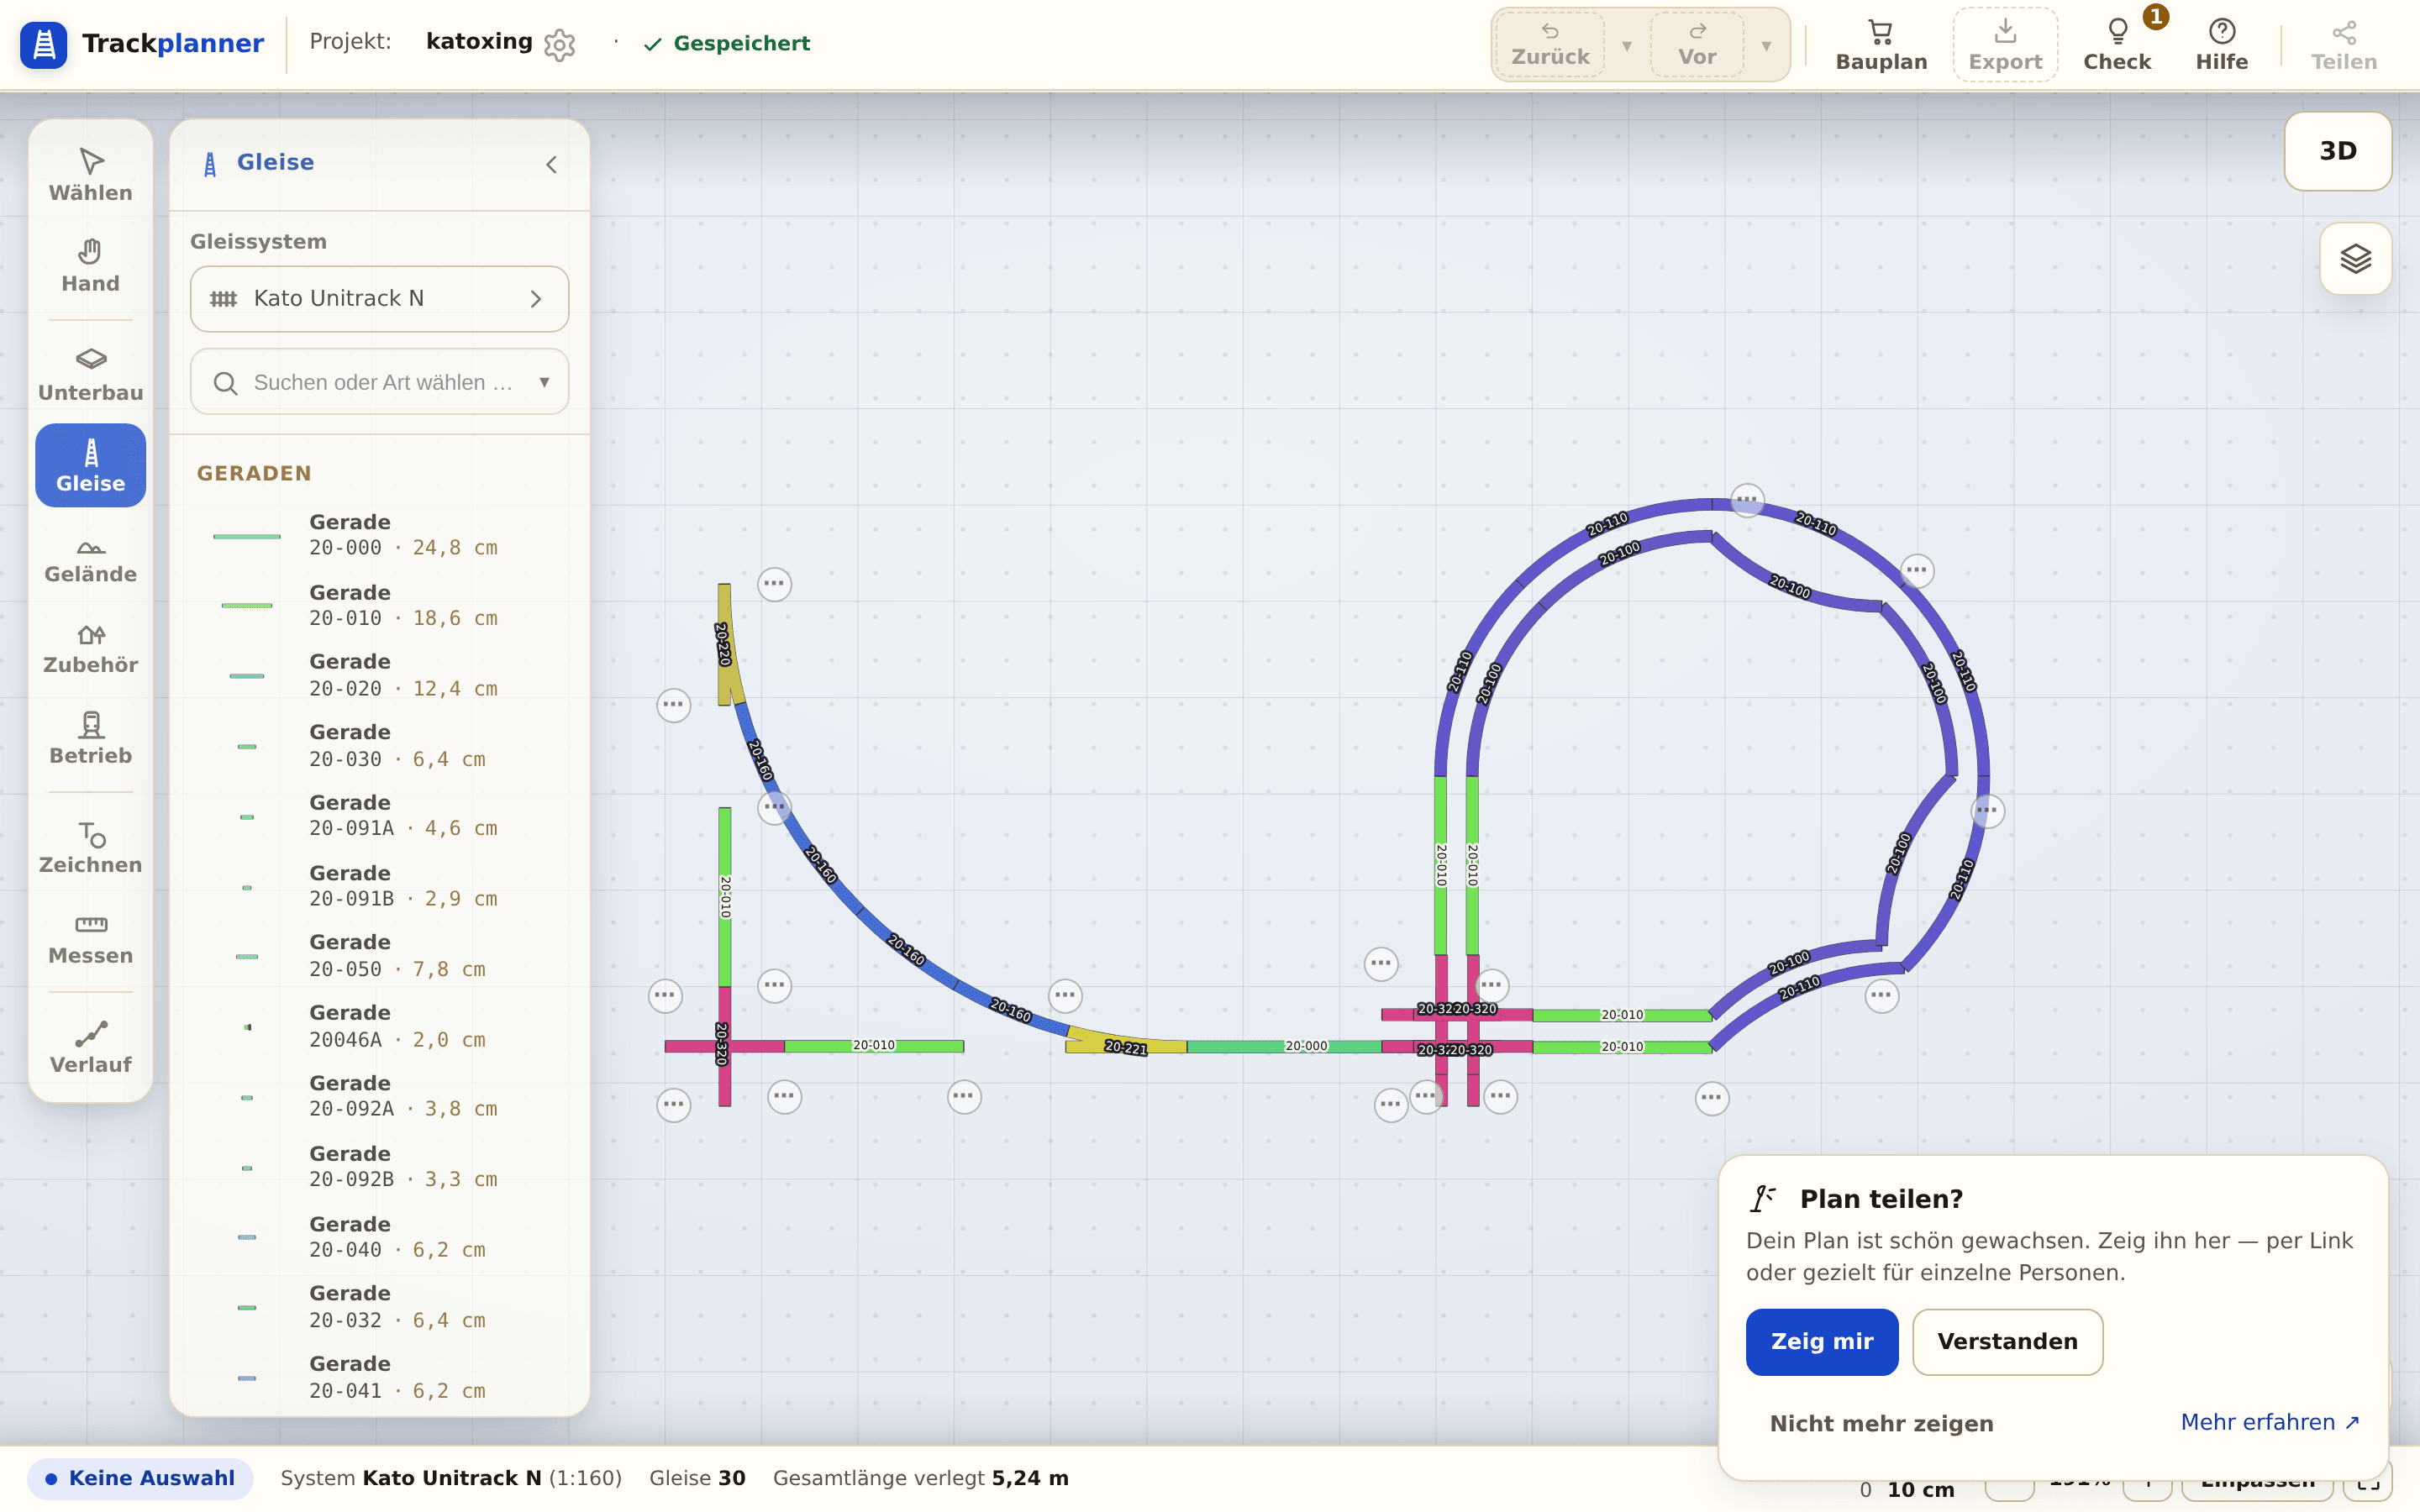Viewport: 2420px width, 1512px height.
Task: Activate the Messen measuring tool
Action: tap(90, 938)
